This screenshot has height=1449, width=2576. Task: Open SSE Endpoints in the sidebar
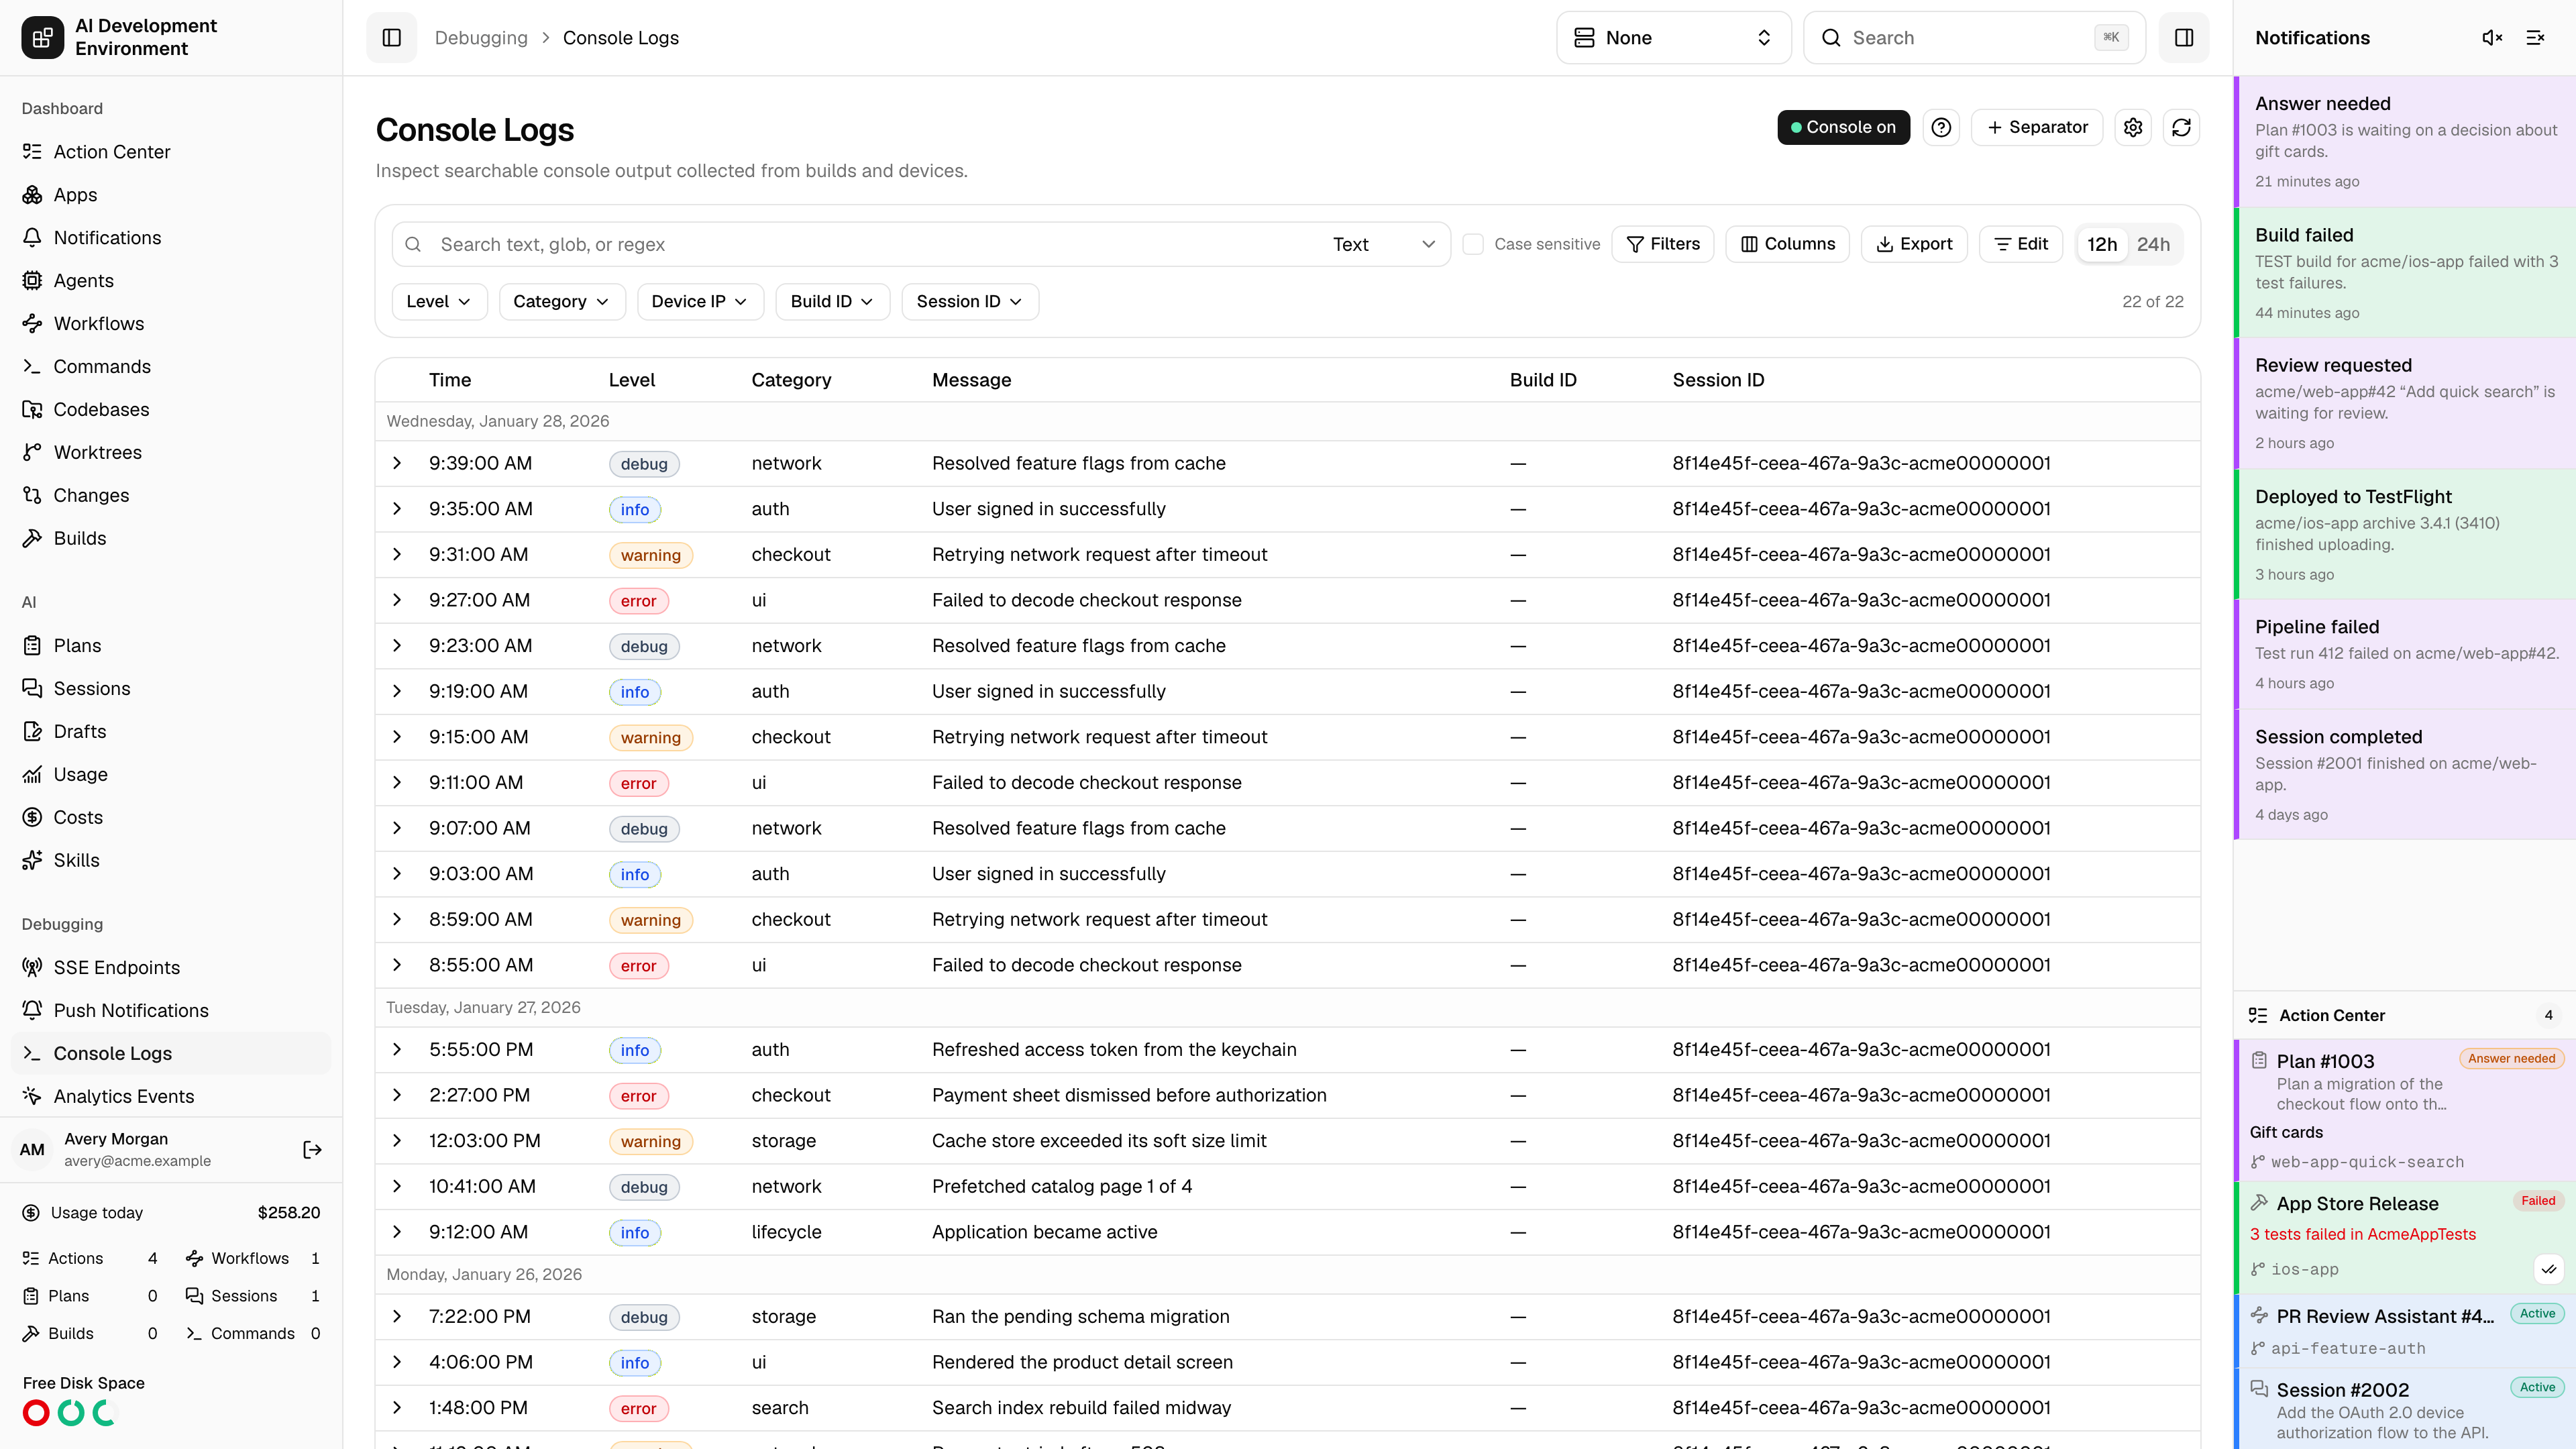point(171,967)
